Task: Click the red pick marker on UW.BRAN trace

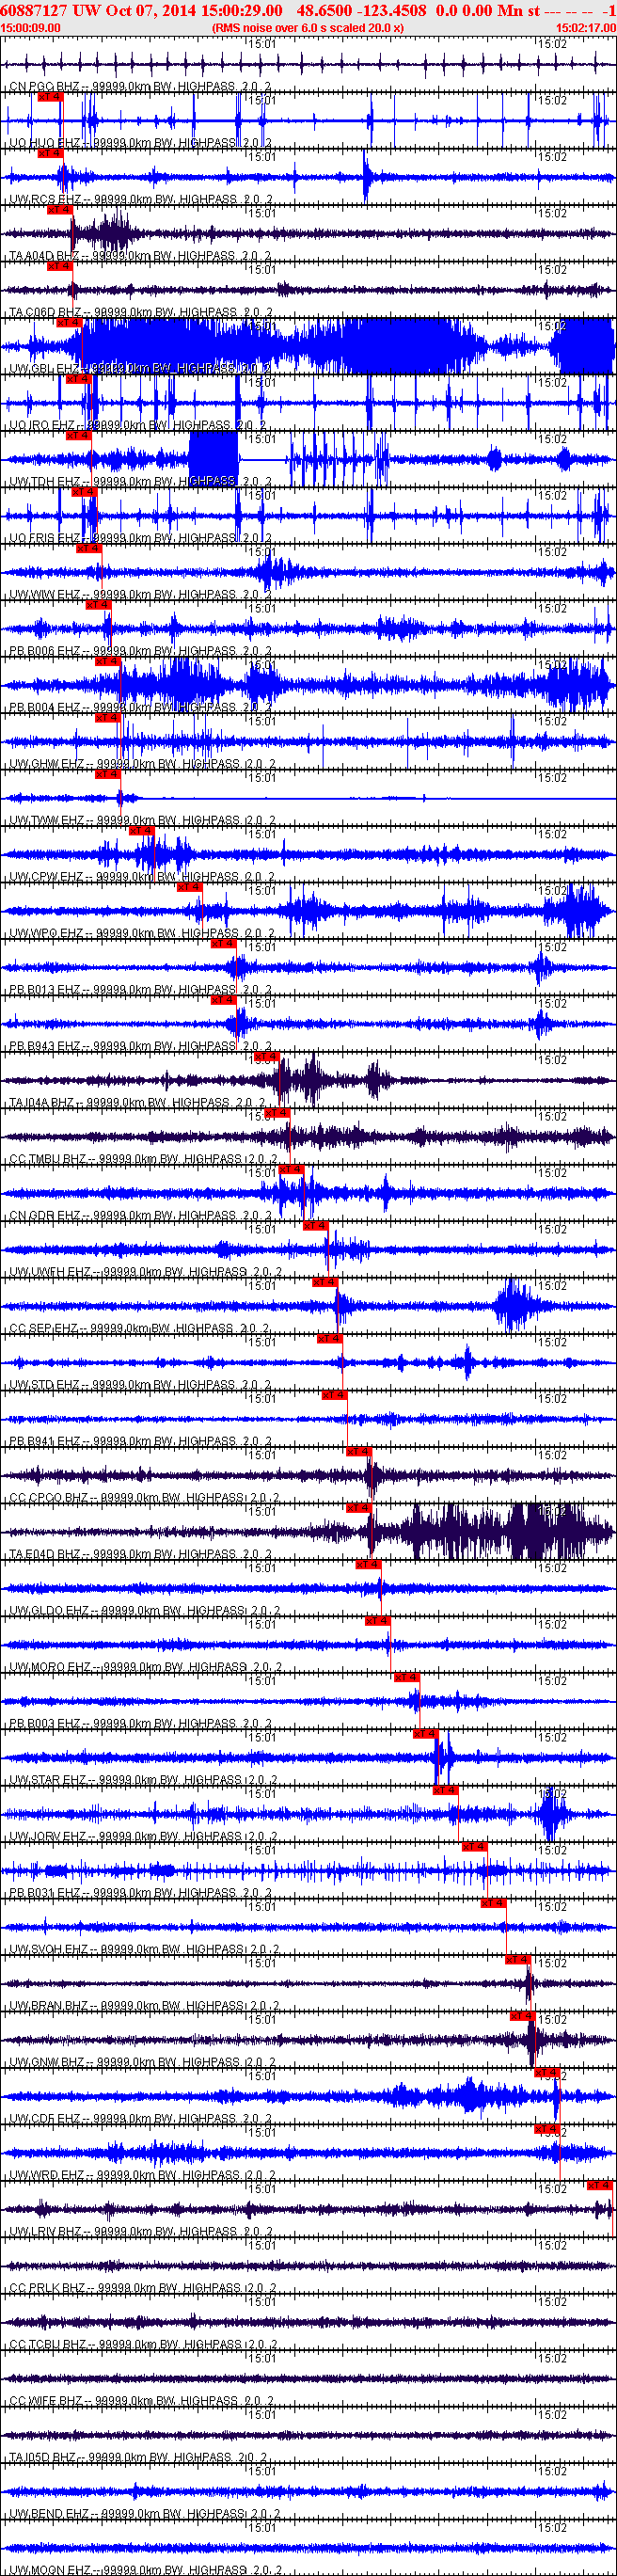Action: click(x=517, y=1959)
